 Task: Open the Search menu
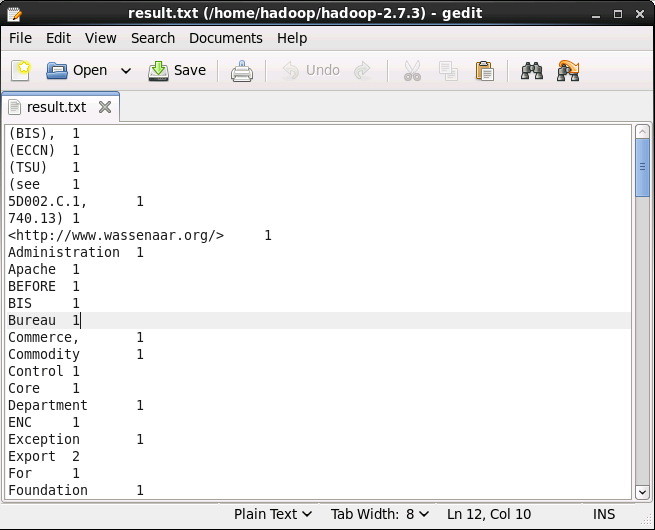153,38
